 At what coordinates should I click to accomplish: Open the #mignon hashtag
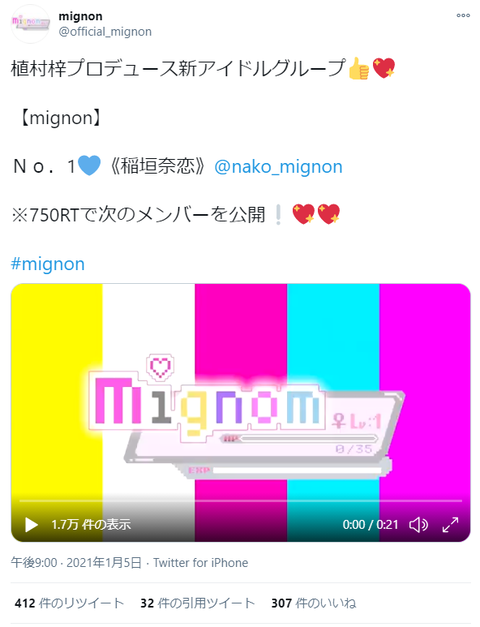point(48,264)
